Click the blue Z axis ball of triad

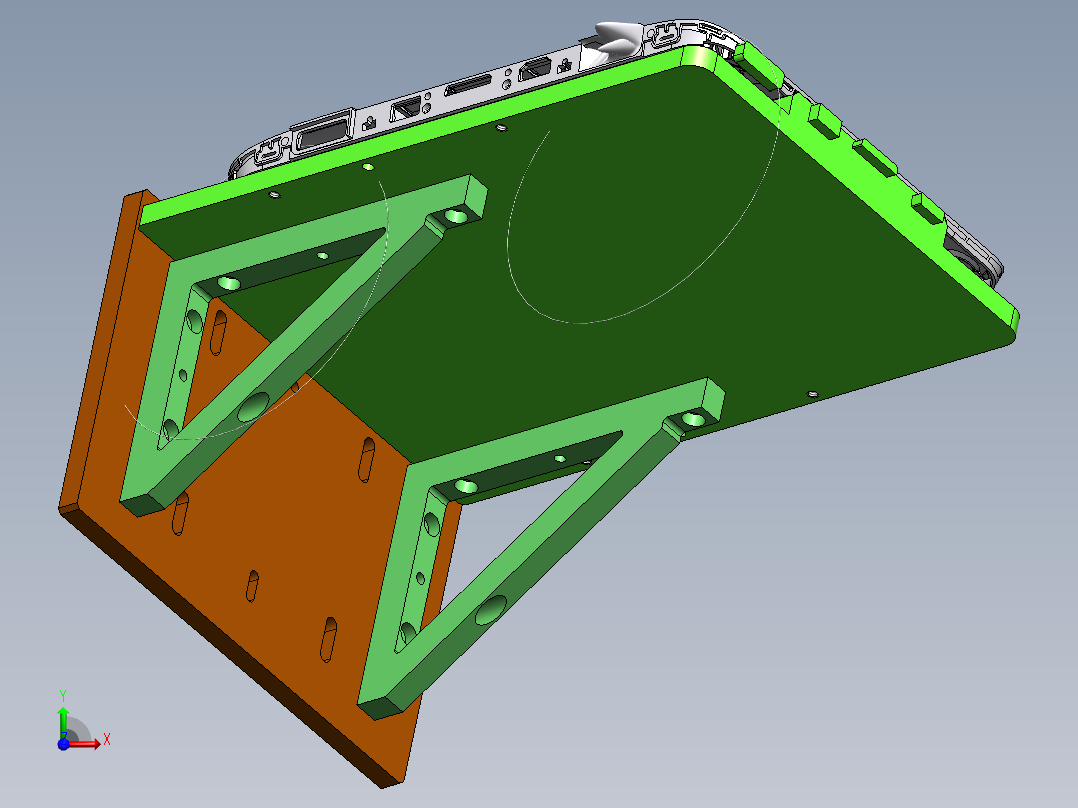[x=63, y=744]
